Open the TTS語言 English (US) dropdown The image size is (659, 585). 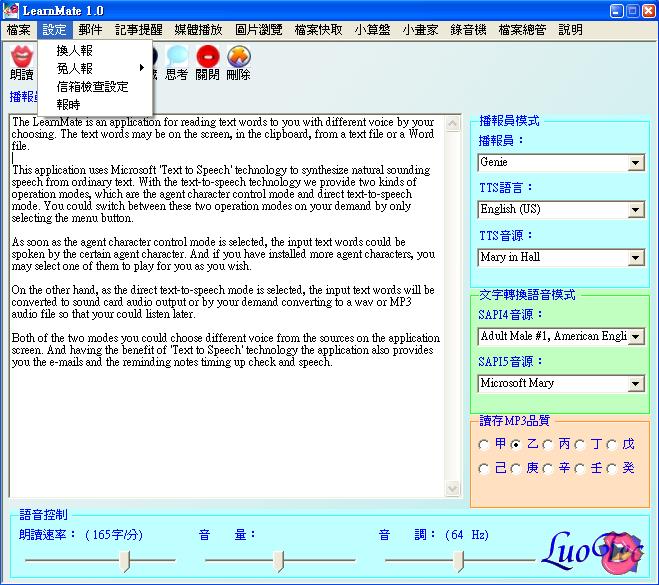click(x=635, y=210)
